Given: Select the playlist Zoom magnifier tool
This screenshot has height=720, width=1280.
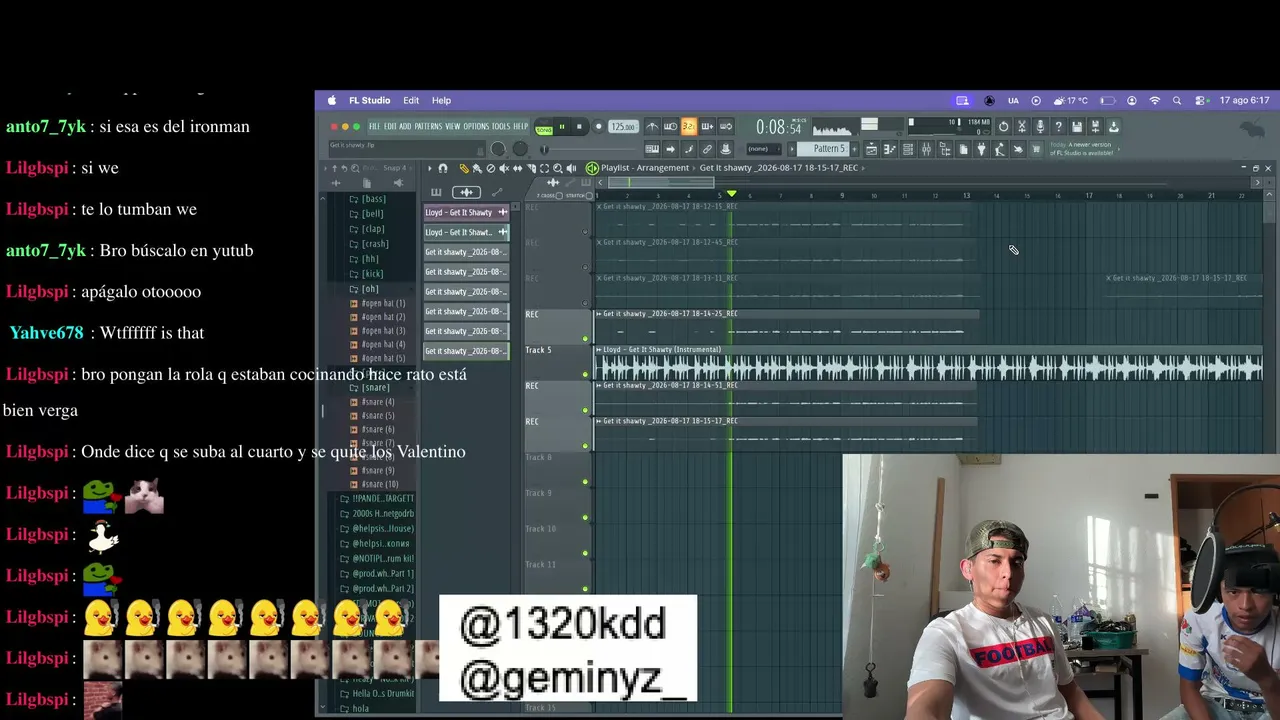Looking at the screenshot, I should [558, 168].
